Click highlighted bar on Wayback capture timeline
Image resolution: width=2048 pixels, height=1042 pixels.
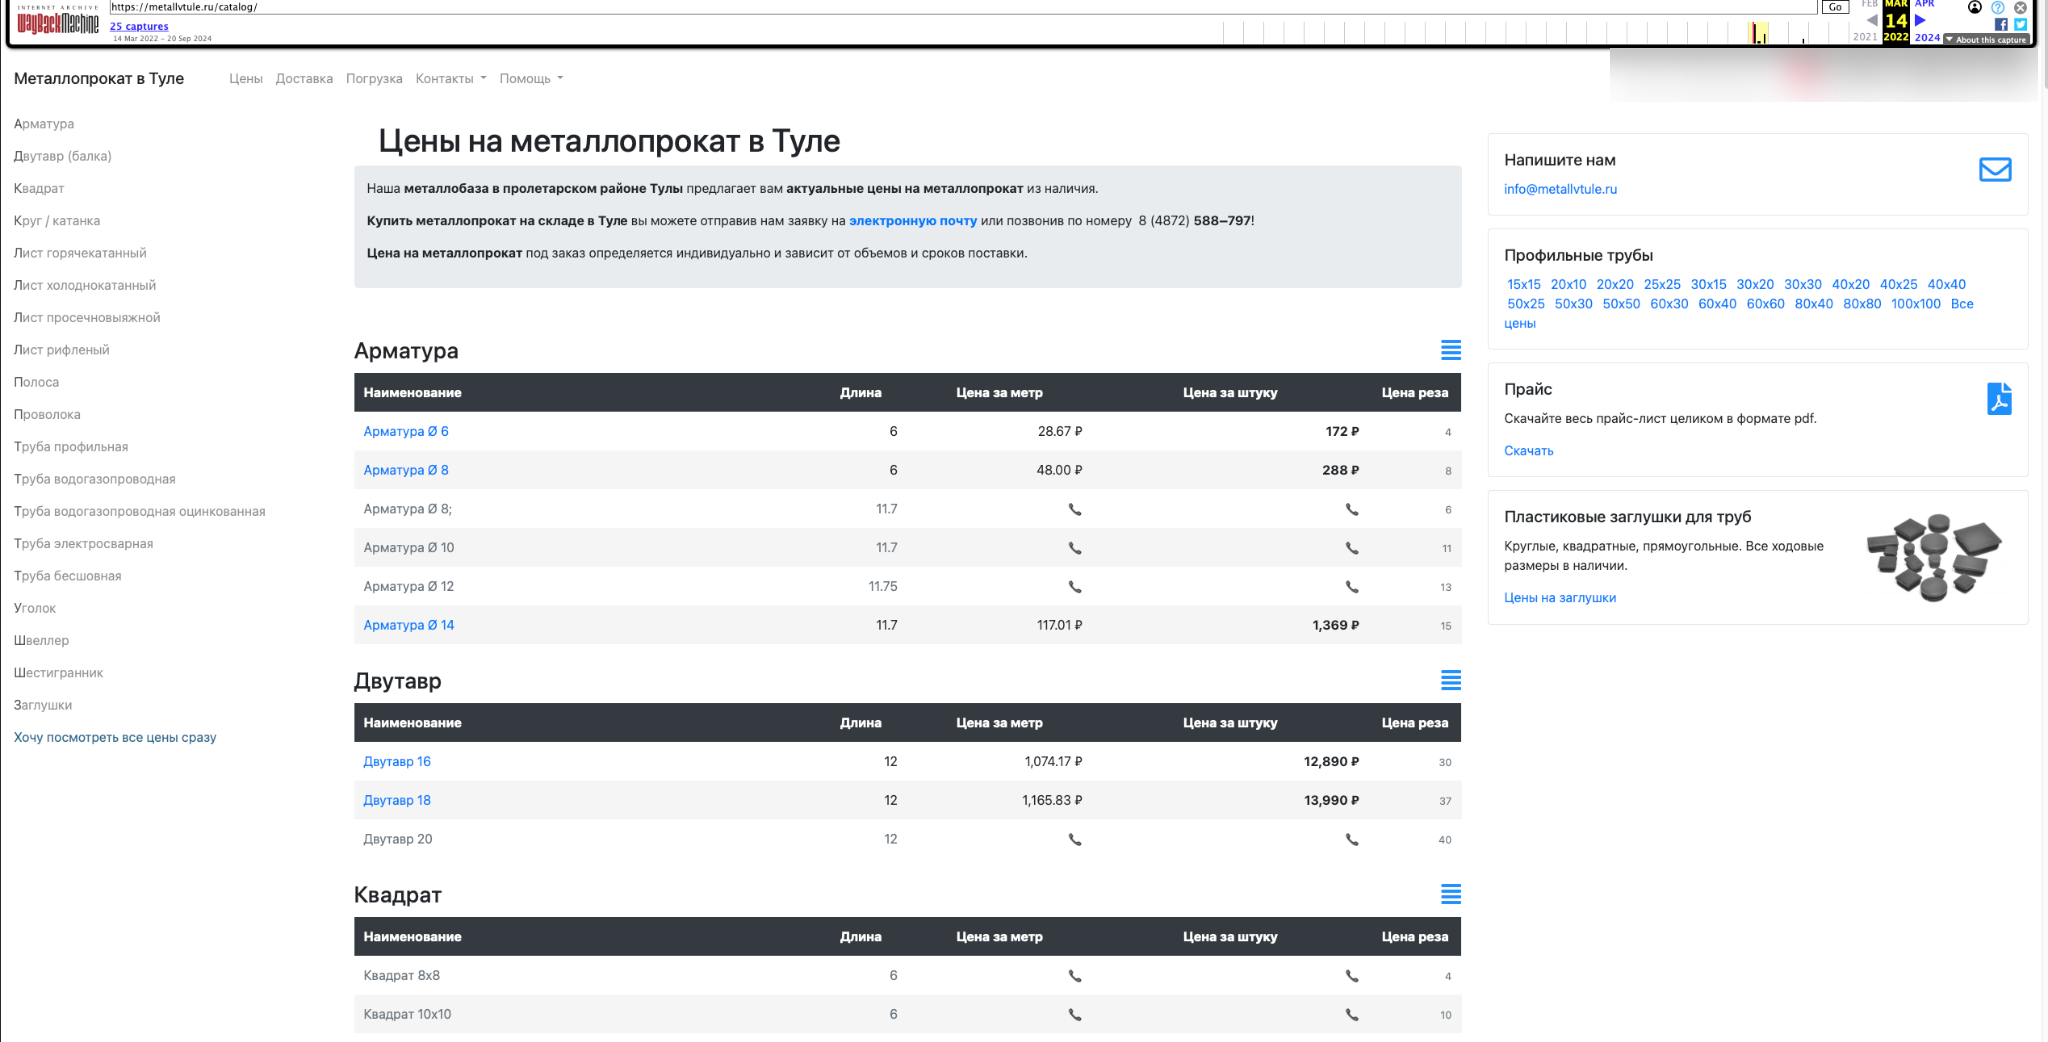tap(1758, 35)
